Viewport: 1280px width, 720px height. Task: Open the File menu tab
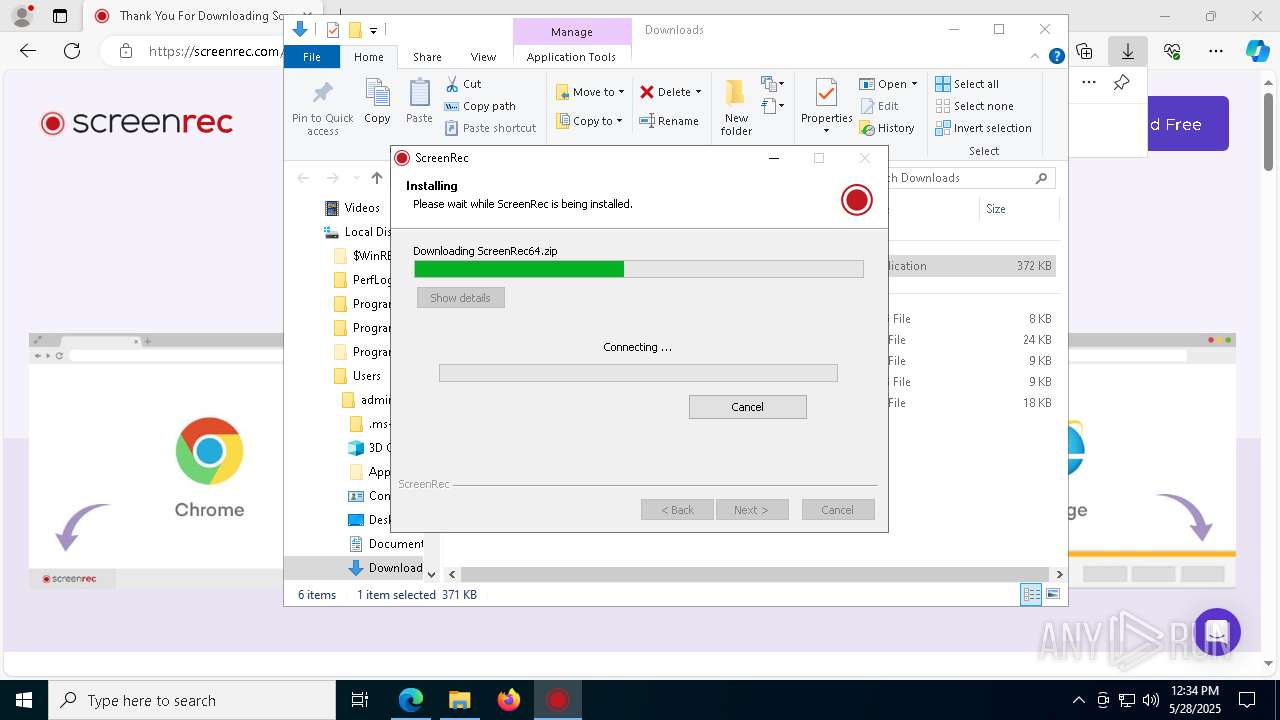(x=312, y=57)
